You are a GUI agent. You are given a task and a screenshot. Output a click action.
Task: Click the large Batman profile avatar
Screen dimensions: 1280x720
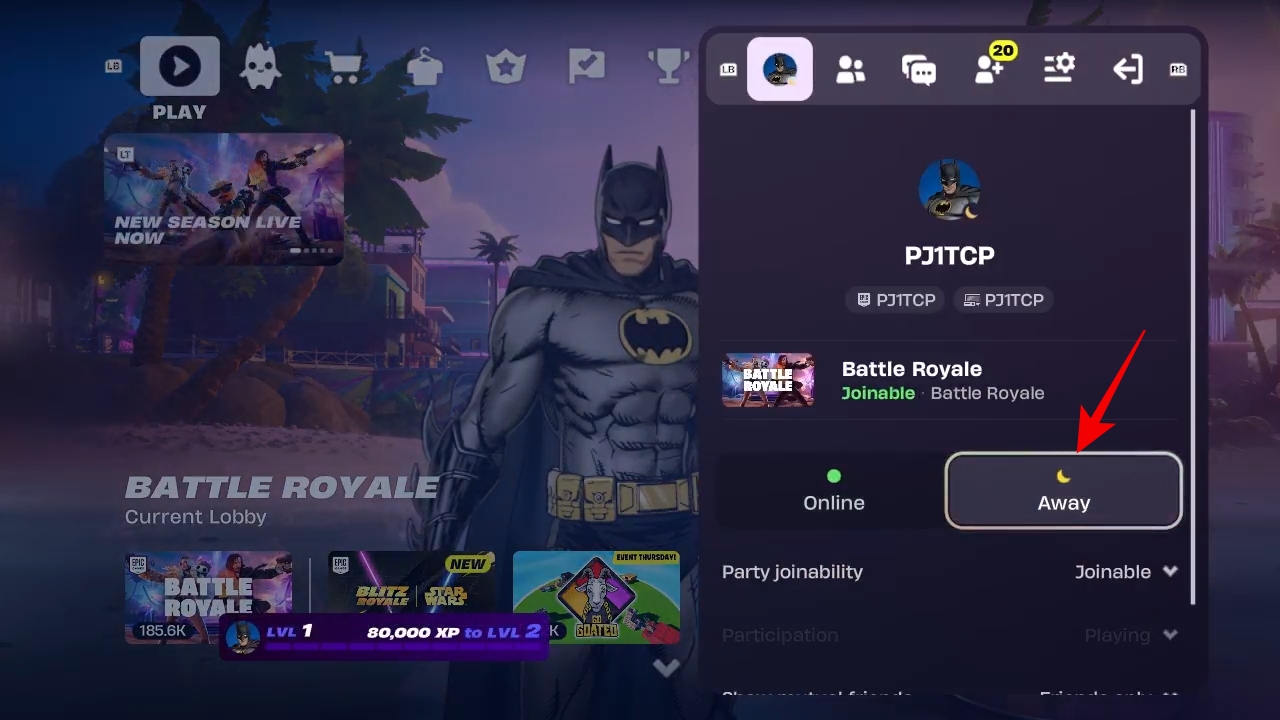949,189
